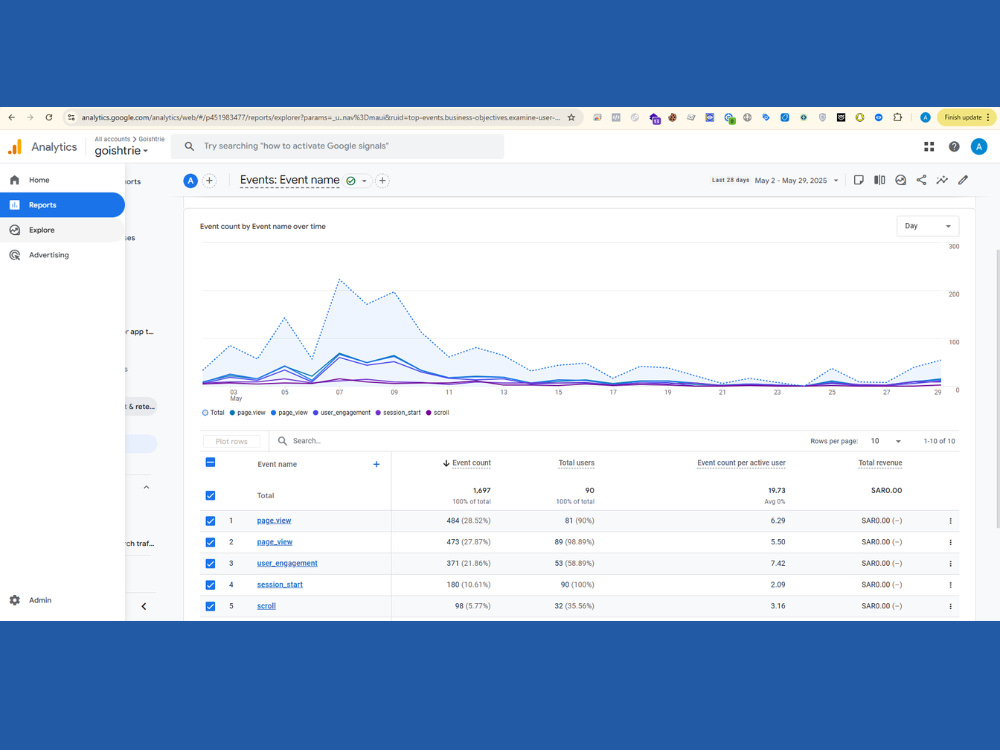The width and height of the screenshot is (1000, 750).
Task: Open more options for session_start row
Action: (x=950, y=585)
